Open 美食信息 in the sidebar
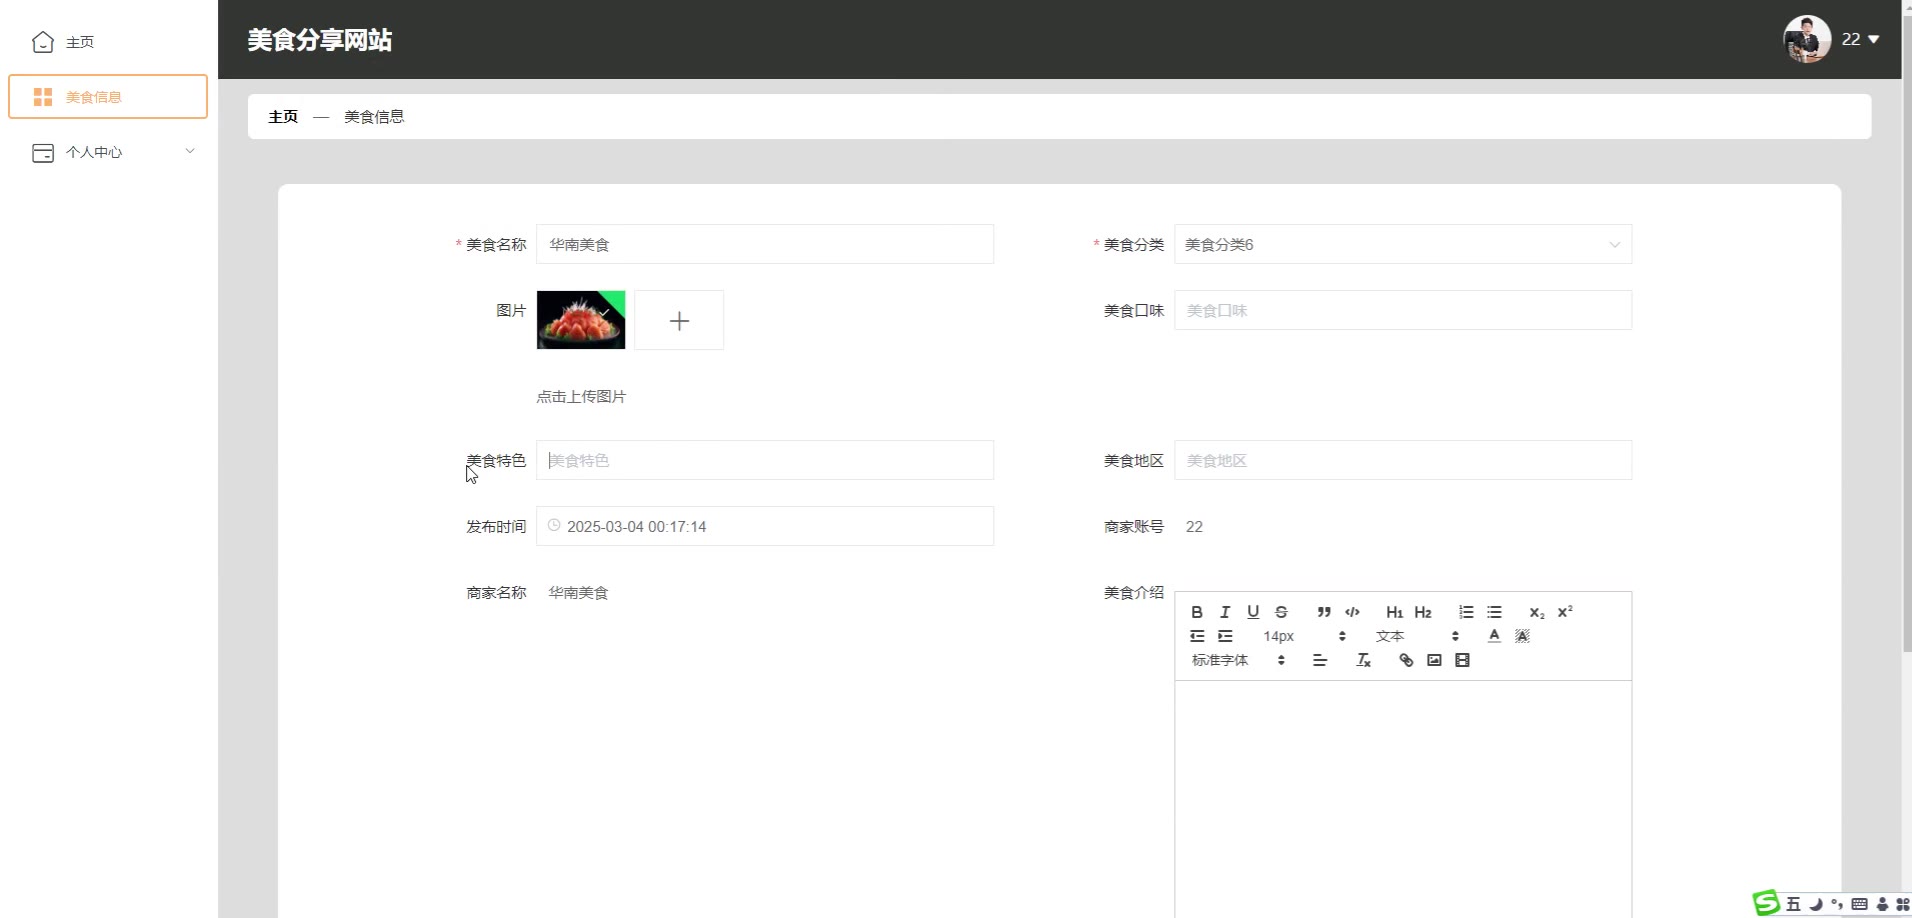 click(x=108, y=97)
